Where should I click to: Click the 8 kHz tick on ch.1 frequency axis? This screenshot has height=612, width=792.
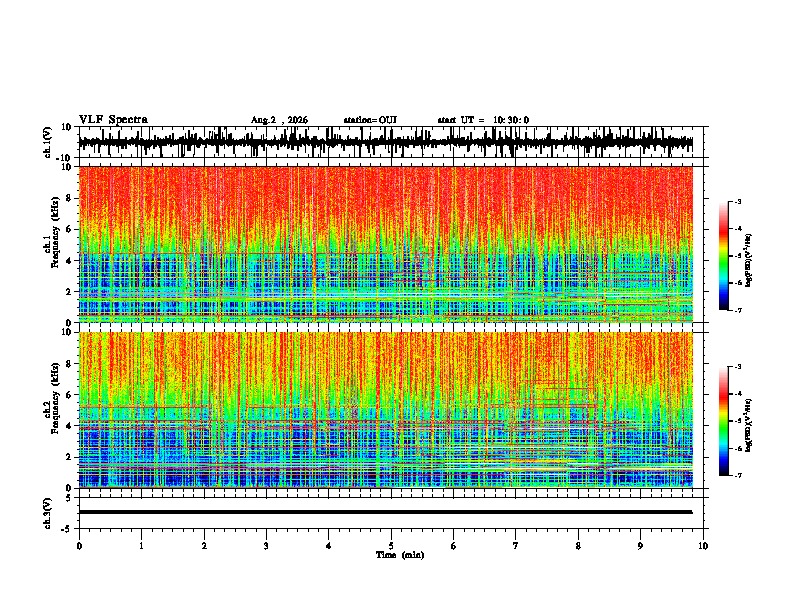[69, 198]
